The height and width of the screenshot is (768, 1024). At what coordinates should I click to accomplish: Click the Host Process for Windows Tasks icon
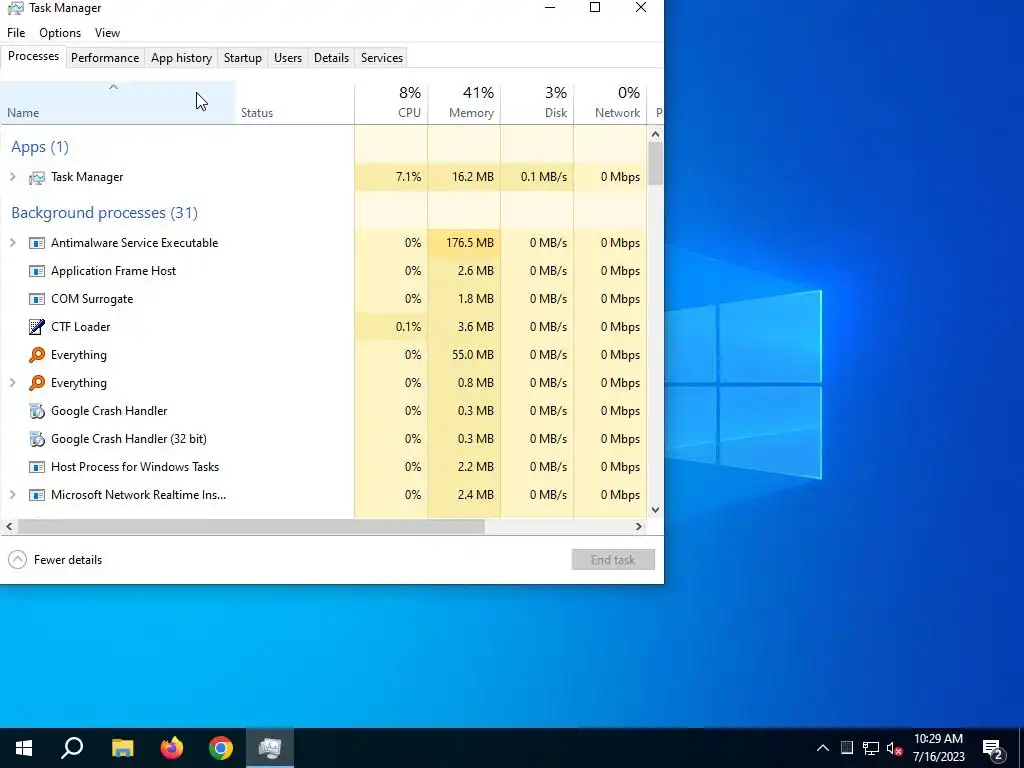[x=37, y=467]
